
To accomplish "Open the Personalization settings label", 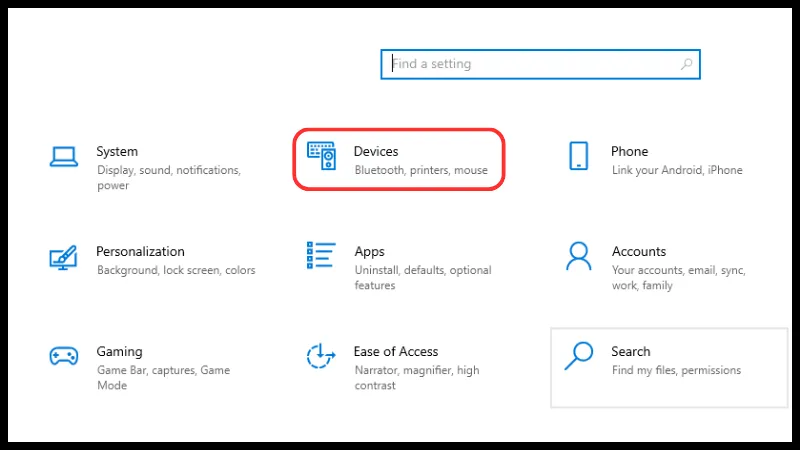I will 140,251.
